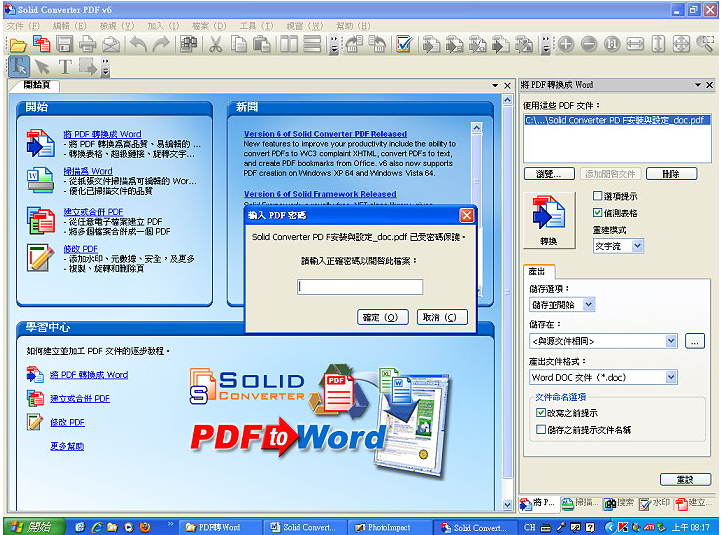Click the 取消 (C) button in password dialog
Image resolution: width=722 pixels, height=535 pixels.
click(x=442, y=317)
